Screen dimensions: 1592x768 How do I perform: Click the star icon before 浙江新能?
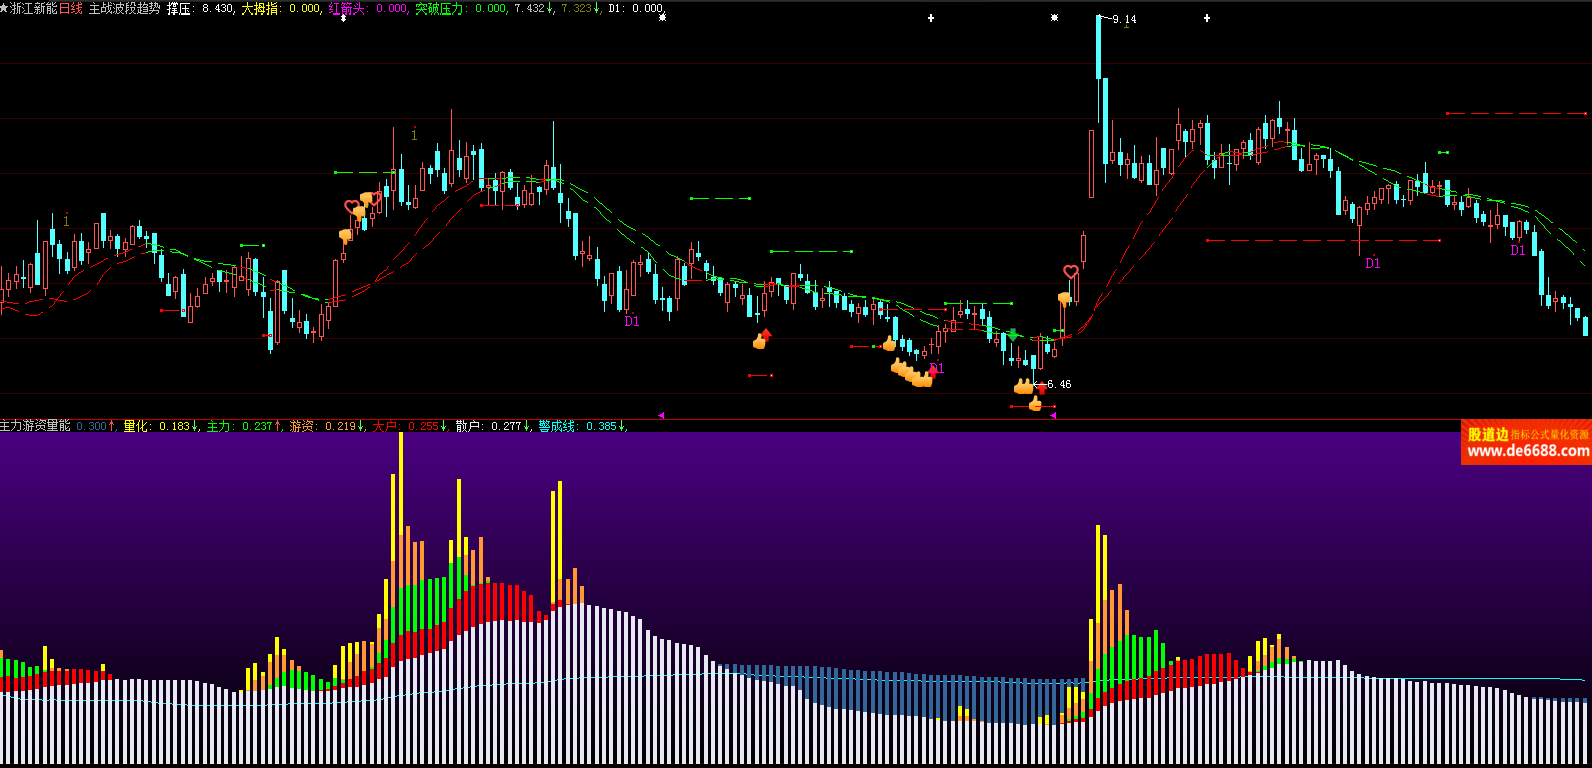4,8
